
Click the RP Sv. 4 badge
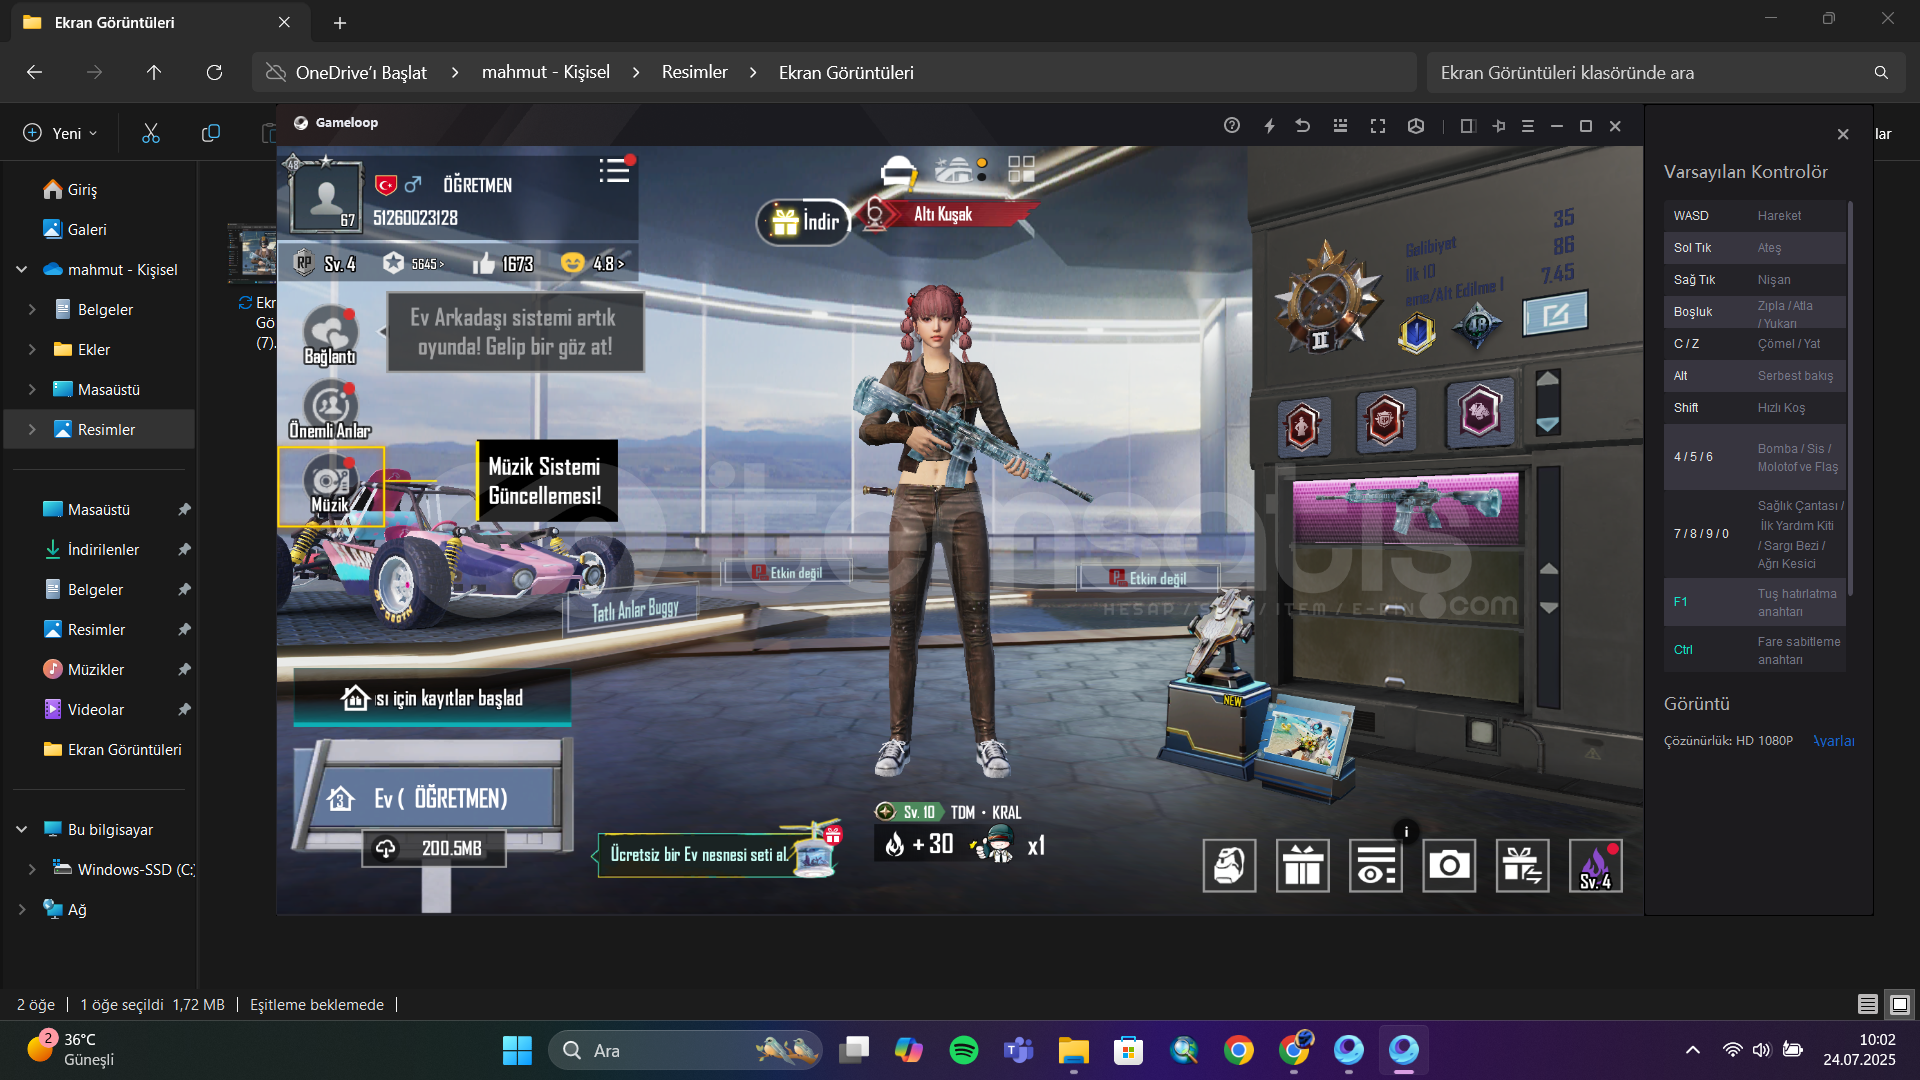[x=326, y=263]
